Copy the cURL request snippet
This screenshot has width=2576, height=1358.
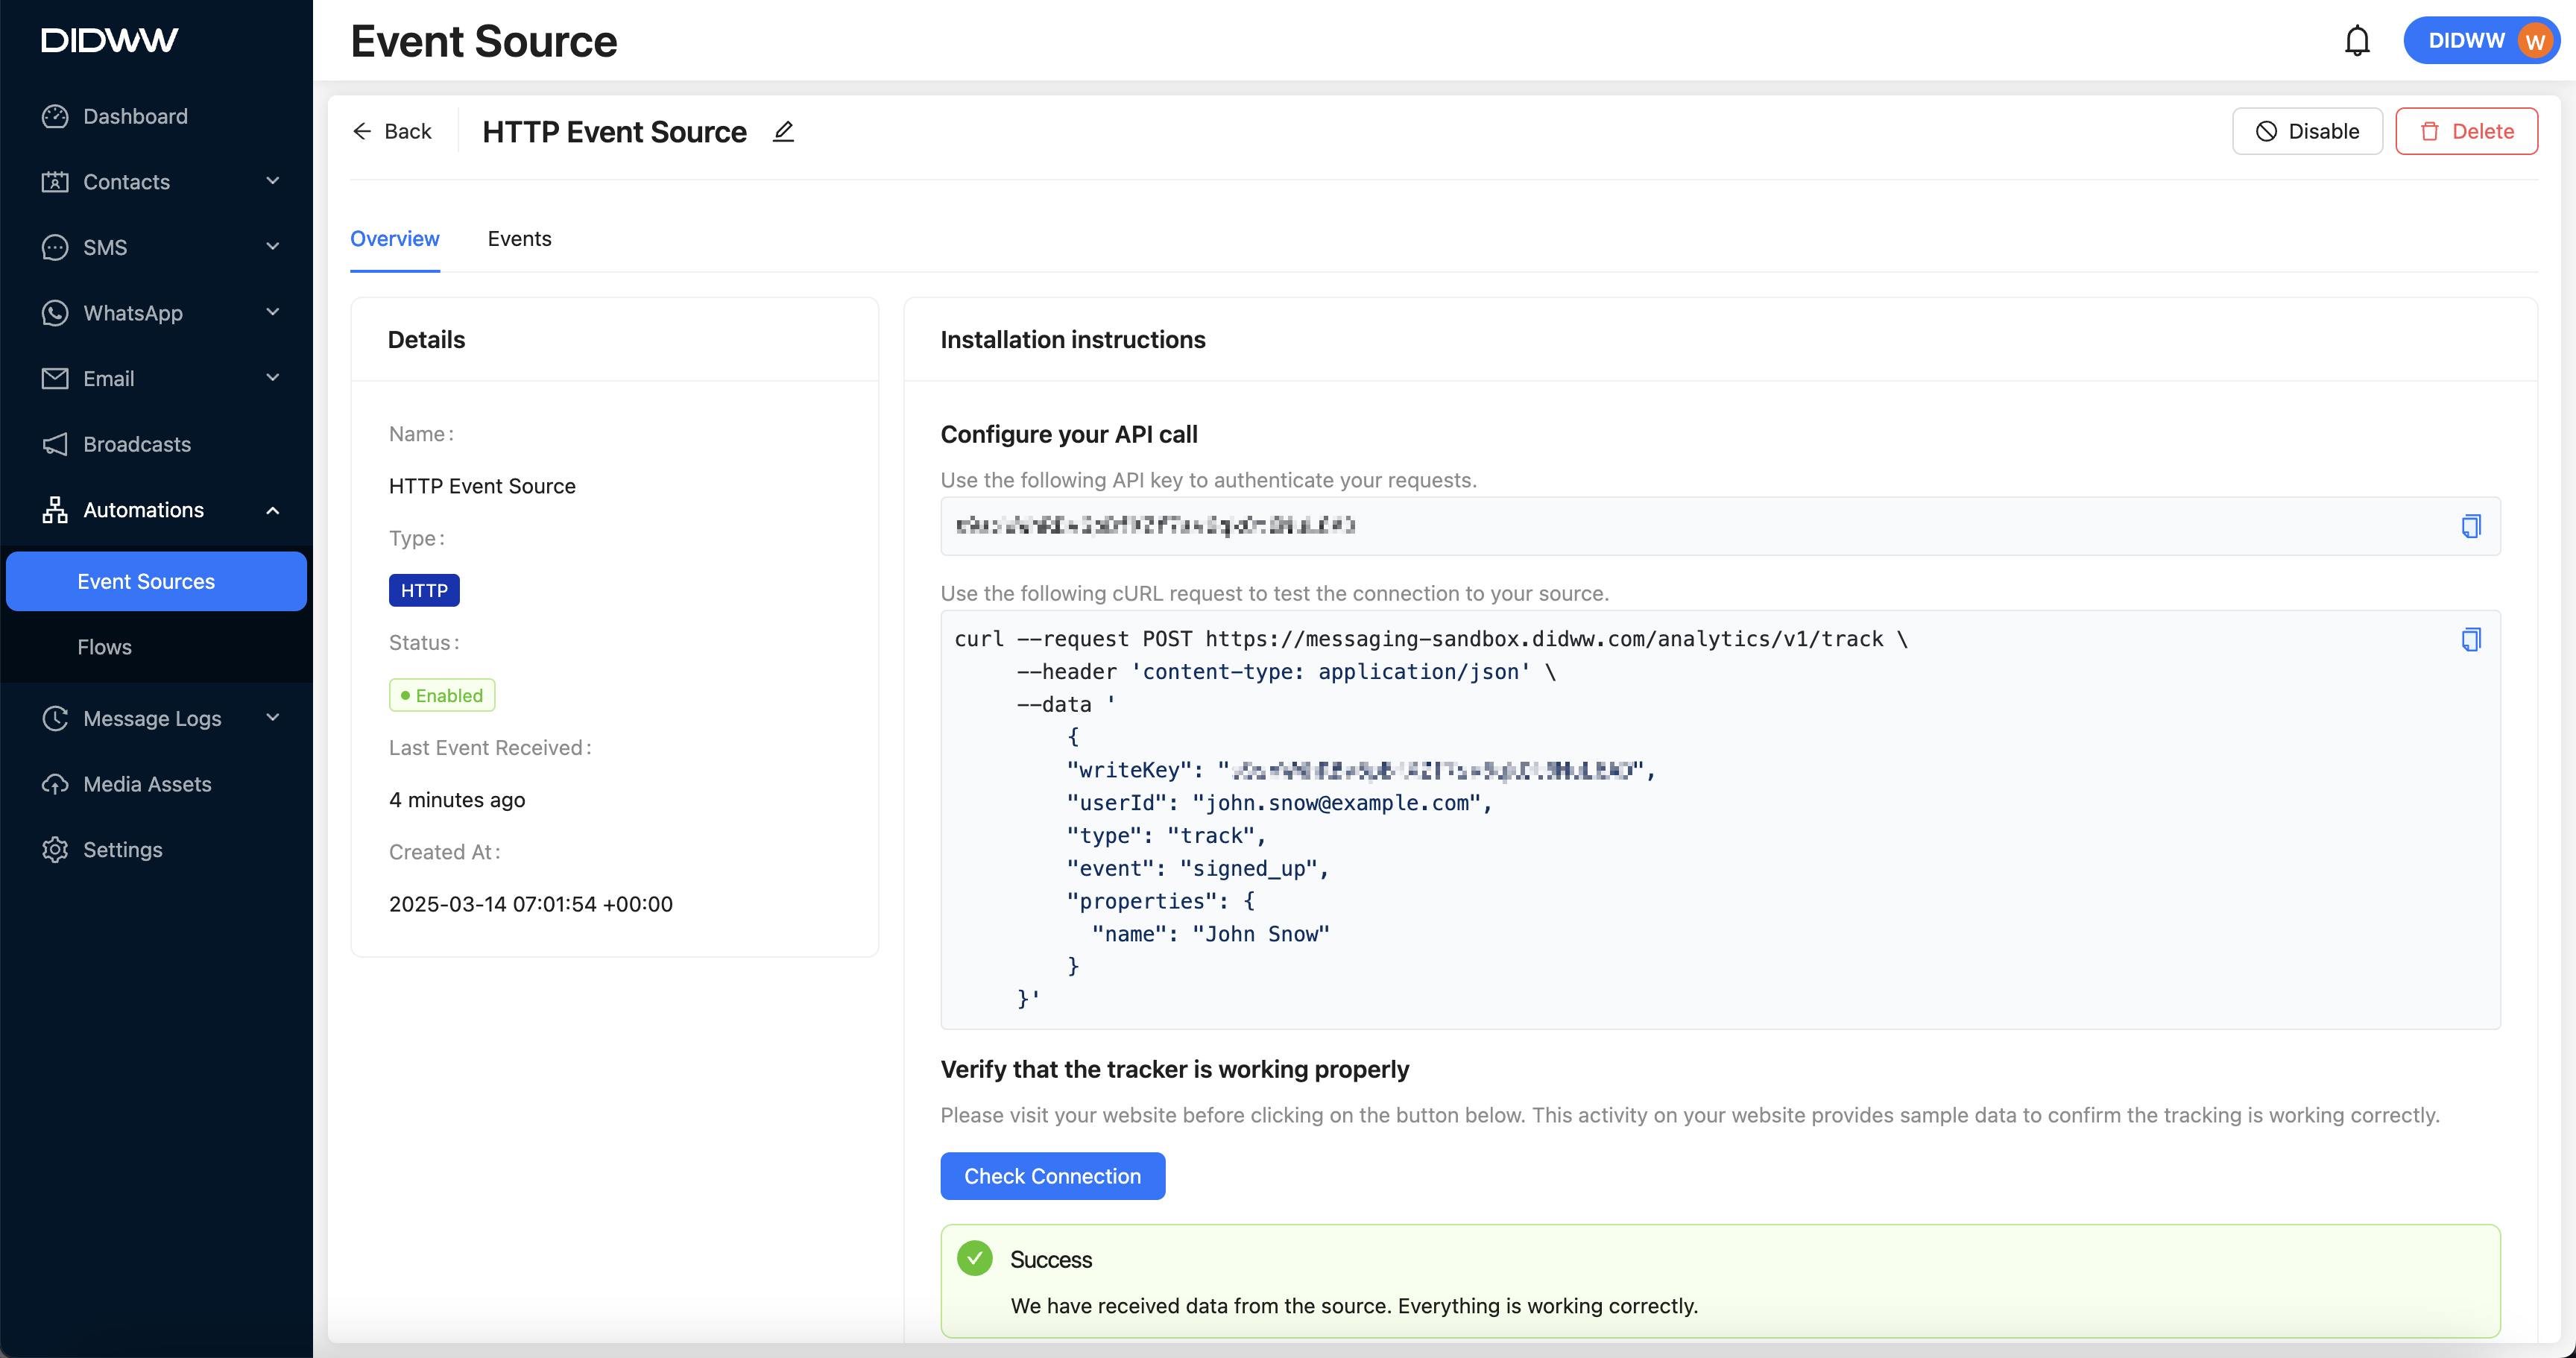tap(2470, 639)
